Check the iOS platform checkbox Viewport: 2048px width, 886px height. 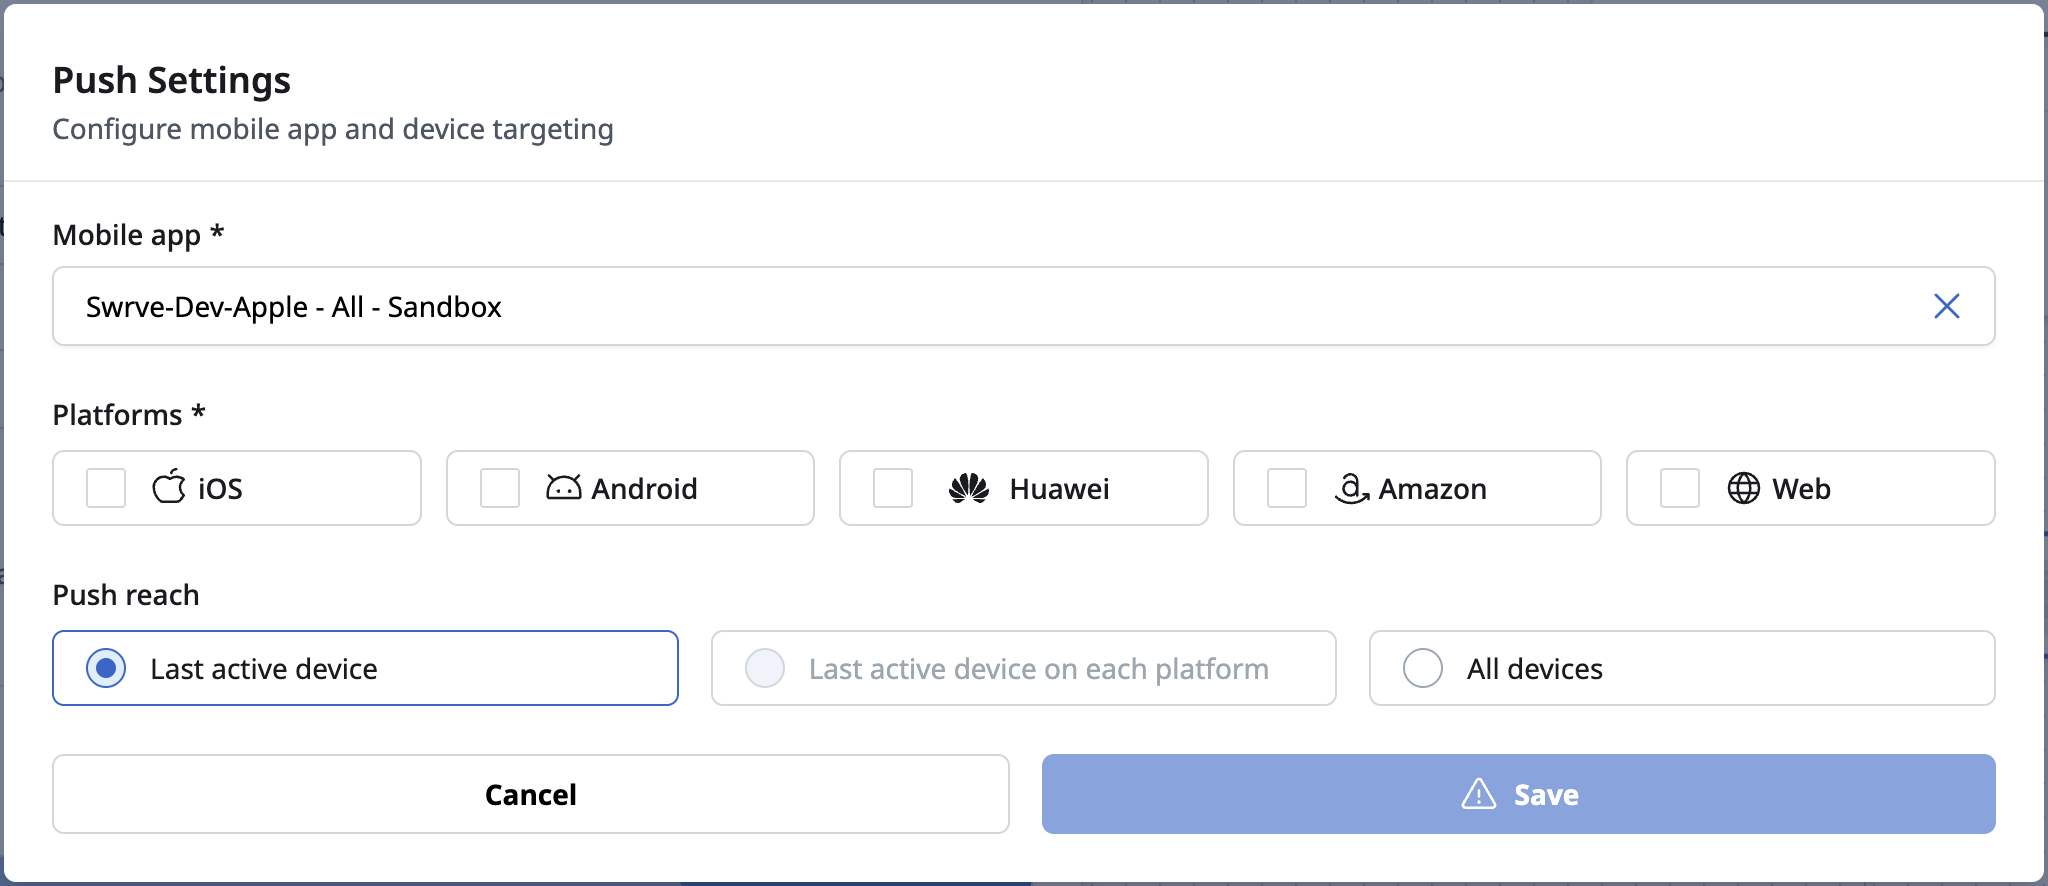tap(106, 488)
